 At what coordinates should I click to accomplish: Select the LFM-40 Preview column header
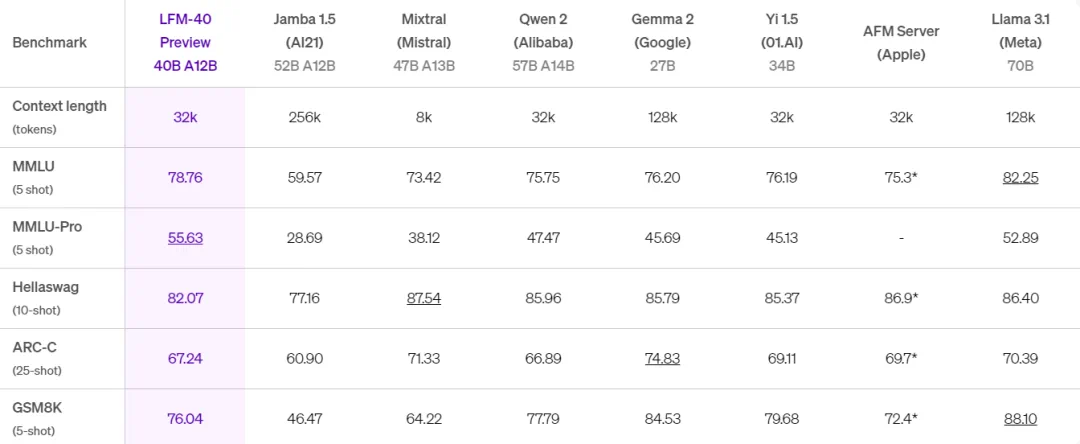tap(185, 42)
